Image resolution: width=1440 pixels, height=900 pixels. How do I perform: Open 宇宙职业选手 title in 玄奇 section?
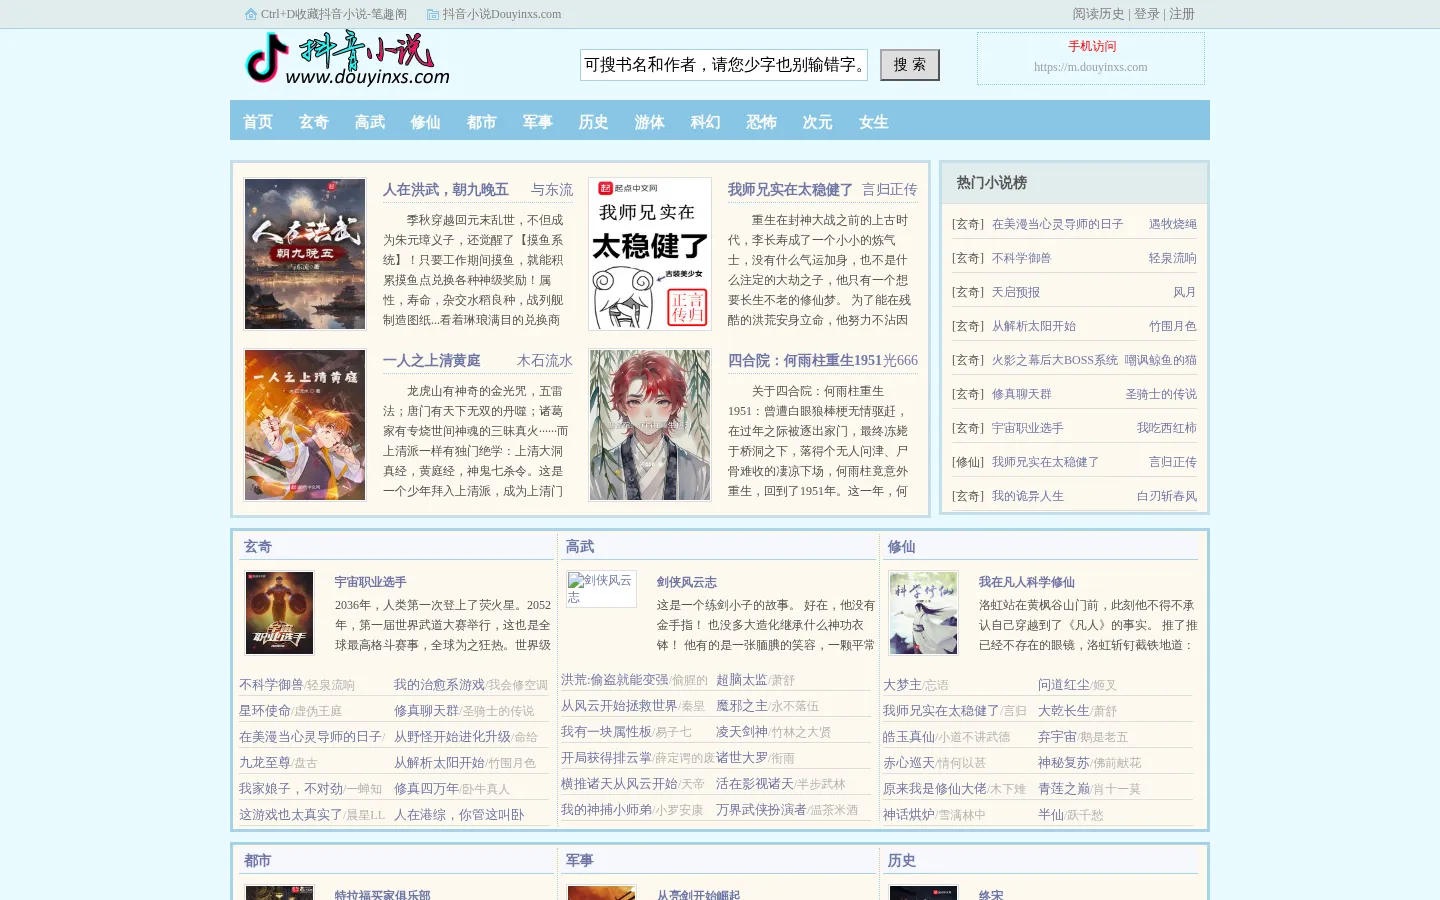pyautogui.click(x=371, y=582)
